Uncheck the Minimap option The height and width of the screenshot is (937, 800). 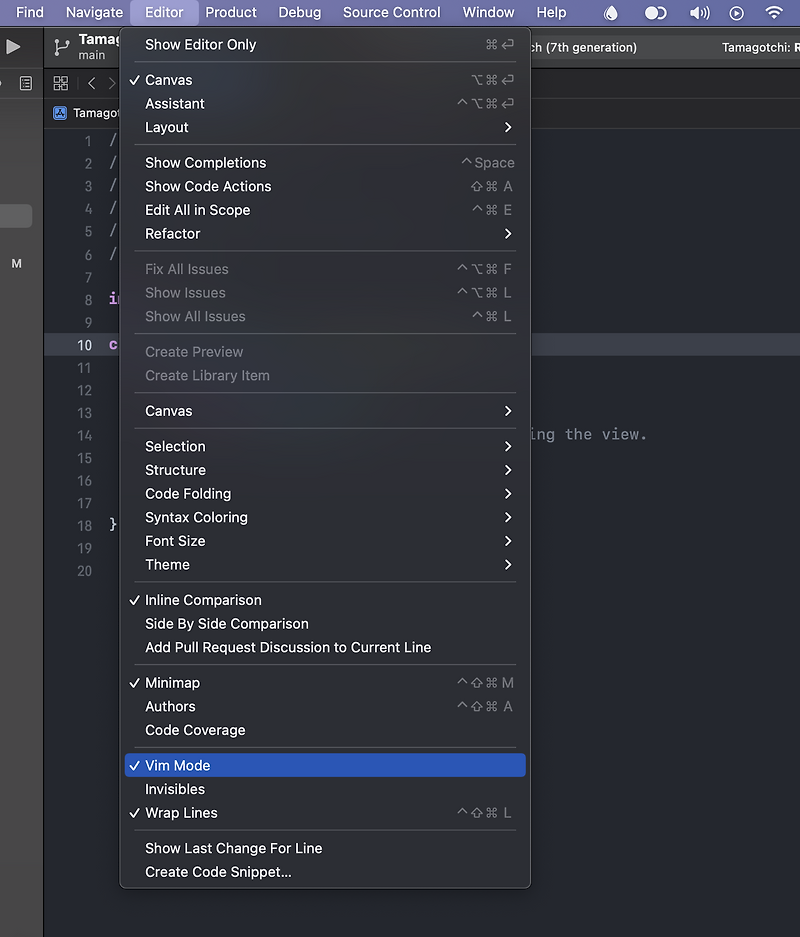(170, 682)
